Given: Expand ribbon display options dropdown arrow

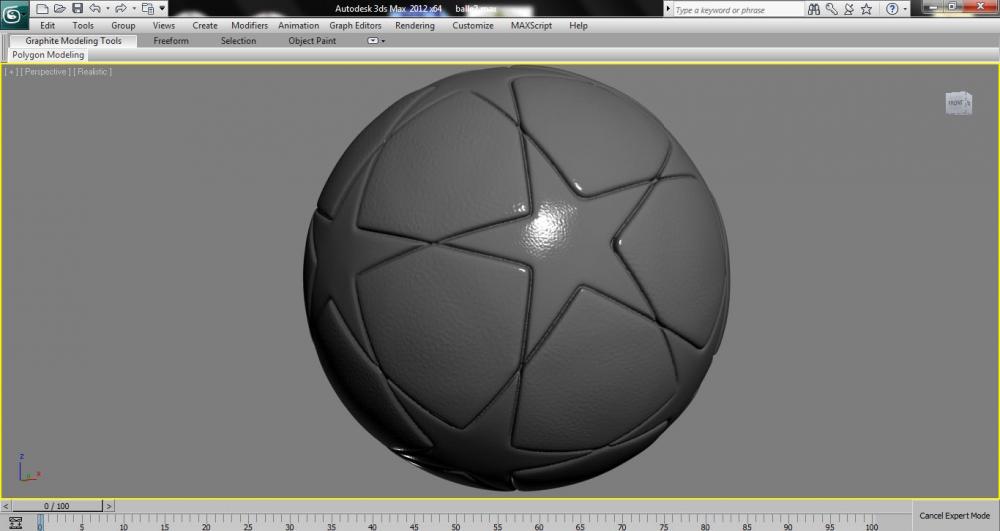Looking at the screenshot, I should coord(383,41).
